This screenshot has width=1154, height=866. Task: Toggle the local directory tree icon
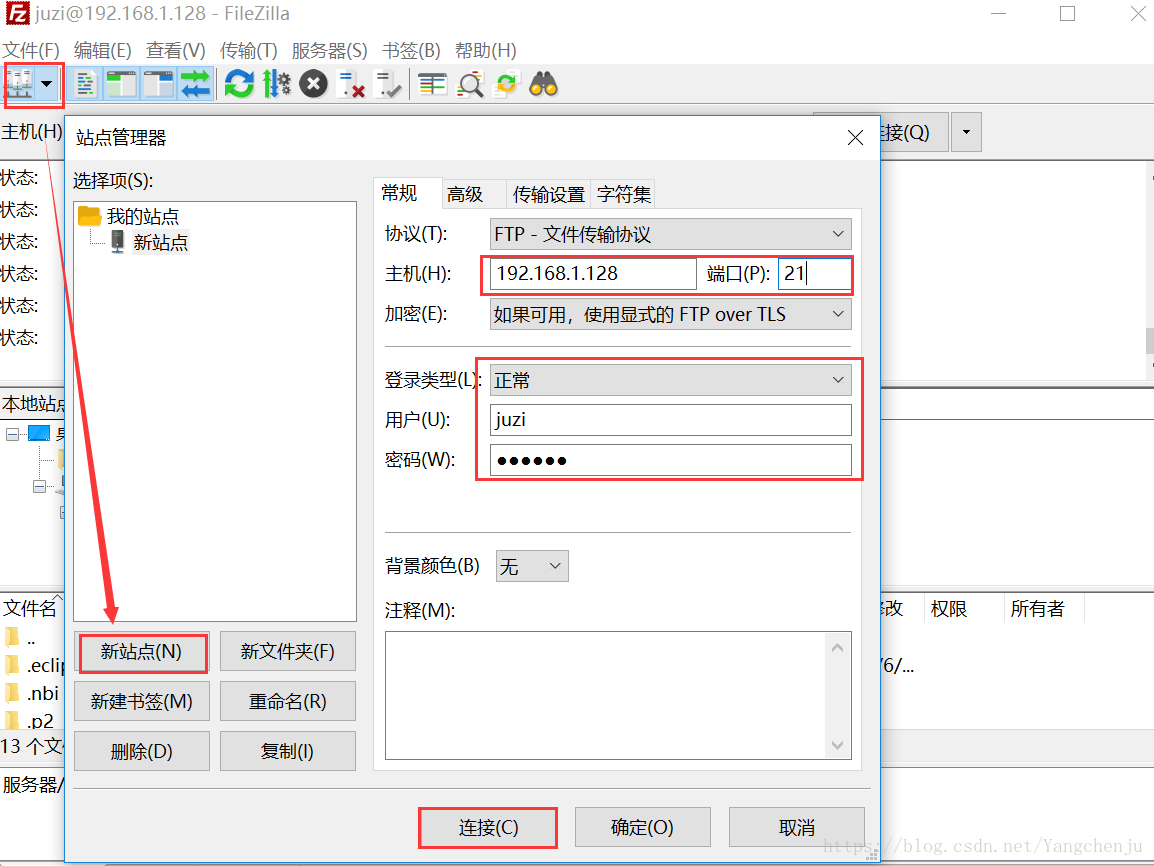click(x=122, y=84)
